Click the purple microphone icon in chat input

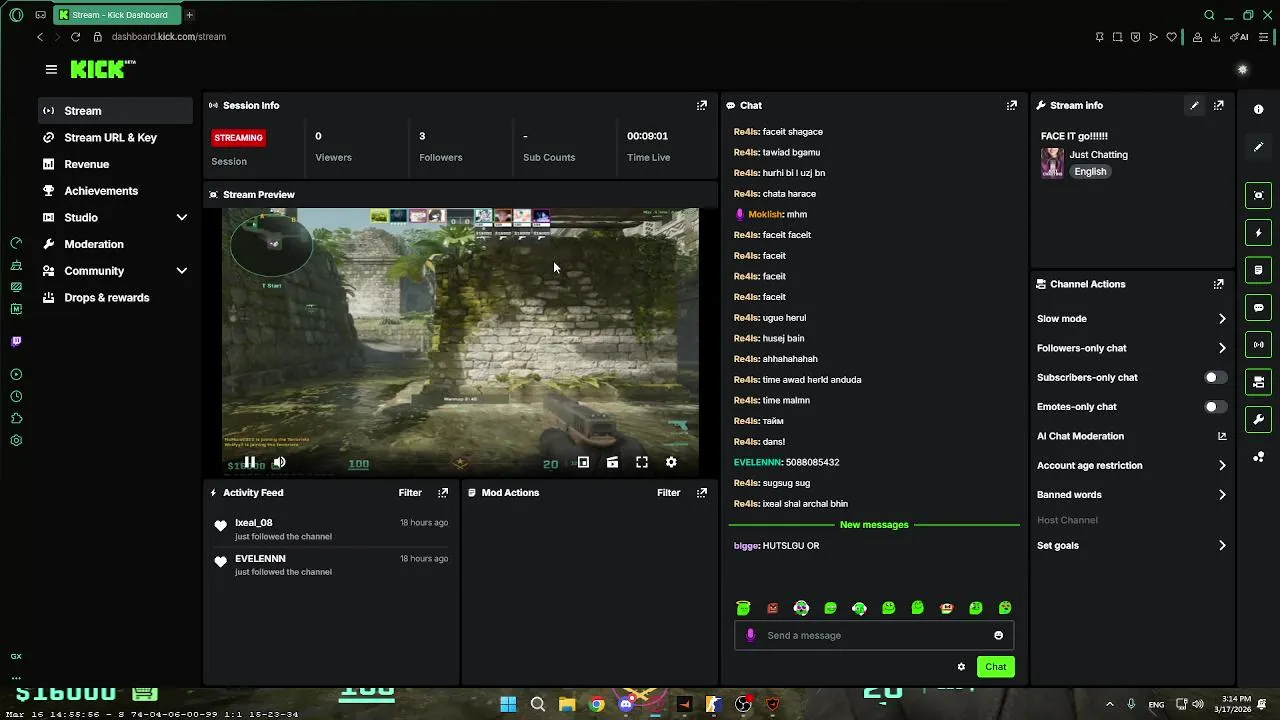coord(751,635)
